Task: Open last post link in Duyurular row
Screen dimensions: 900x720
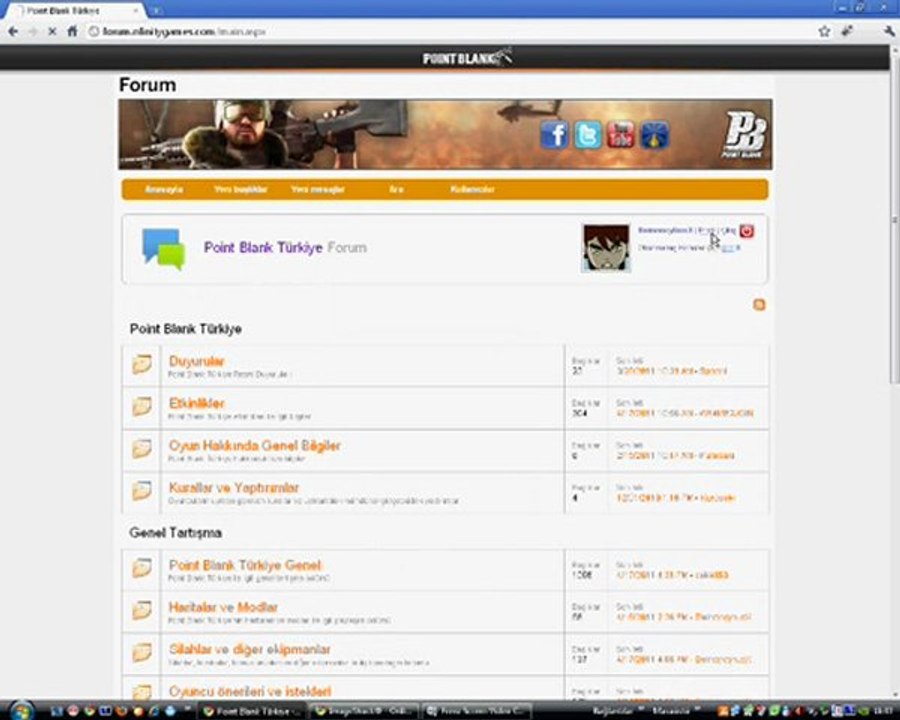Action: tap(671, 371)
